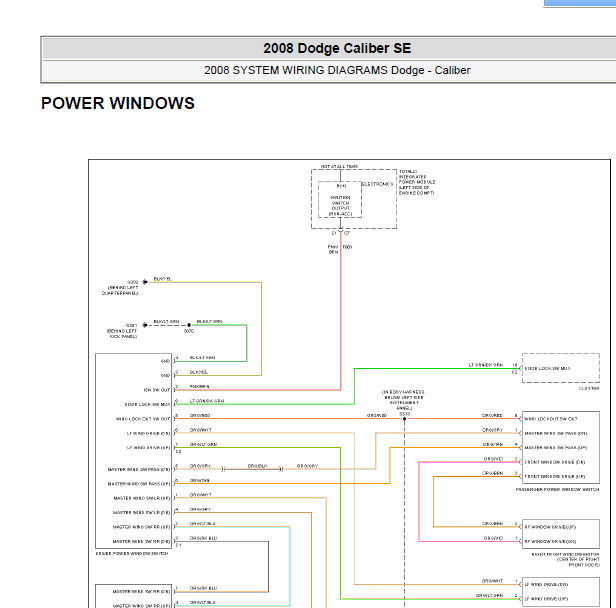Click the "CLUSTER" component label
Image resolution: width=616 pixels, height=608 pixels.
[x=589, y=388]
